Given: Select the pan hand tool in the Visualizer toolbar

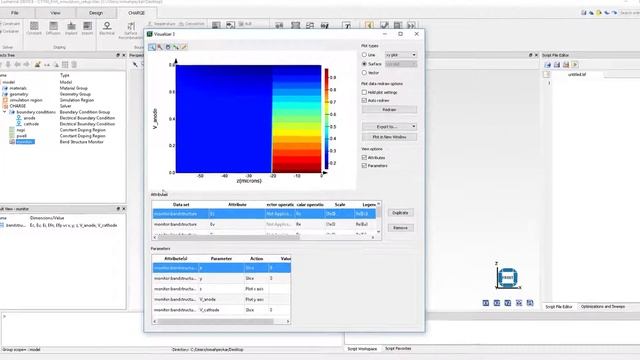Looking at the screenshot, I should tap(168, 47).
